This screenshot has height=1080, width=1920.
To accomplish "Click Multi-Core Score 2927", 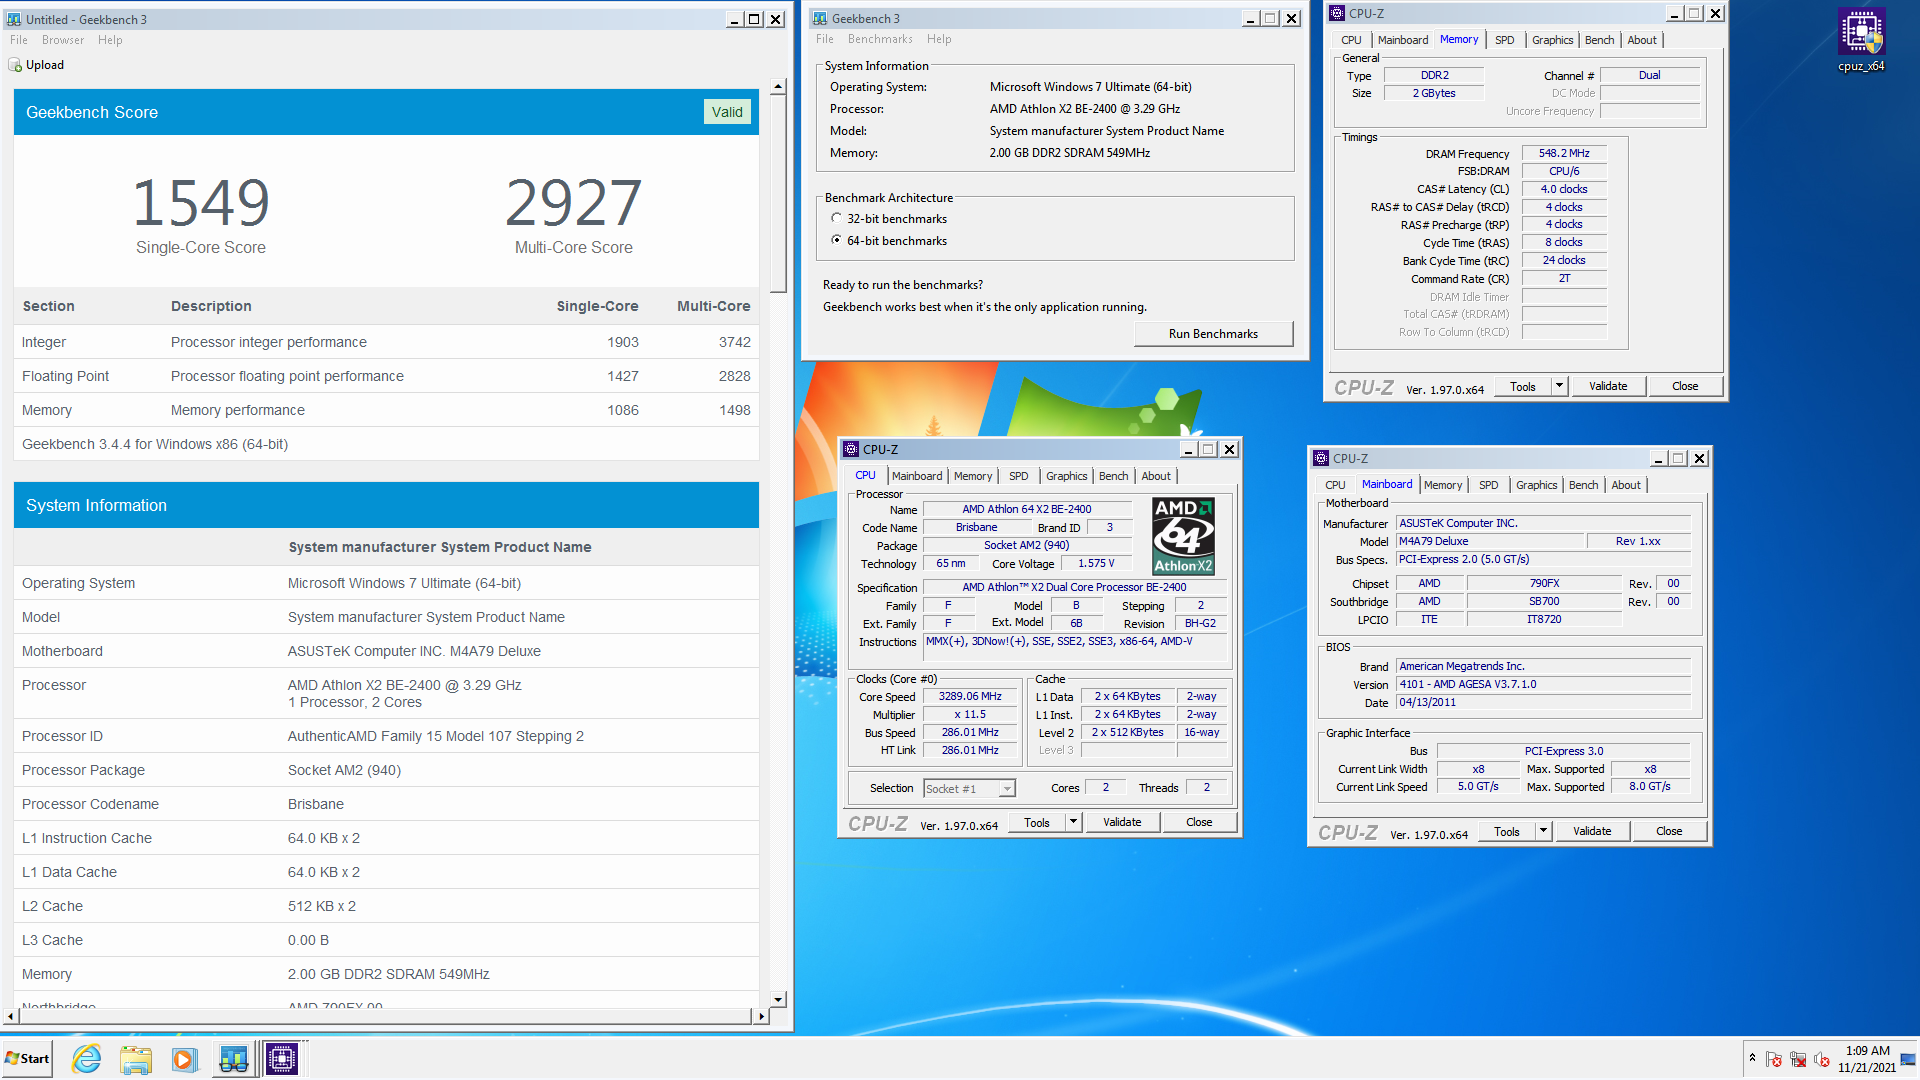I will [573, 203].
